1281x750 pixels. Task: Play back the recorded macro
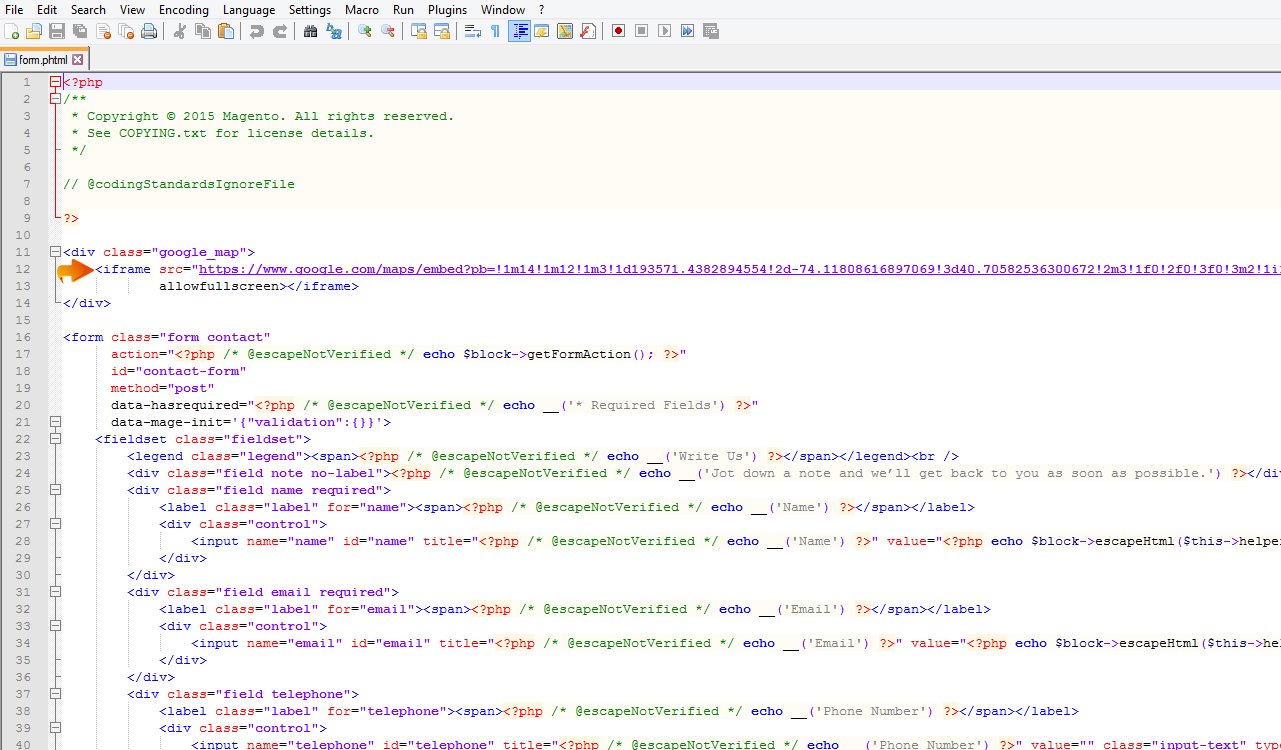665,31
